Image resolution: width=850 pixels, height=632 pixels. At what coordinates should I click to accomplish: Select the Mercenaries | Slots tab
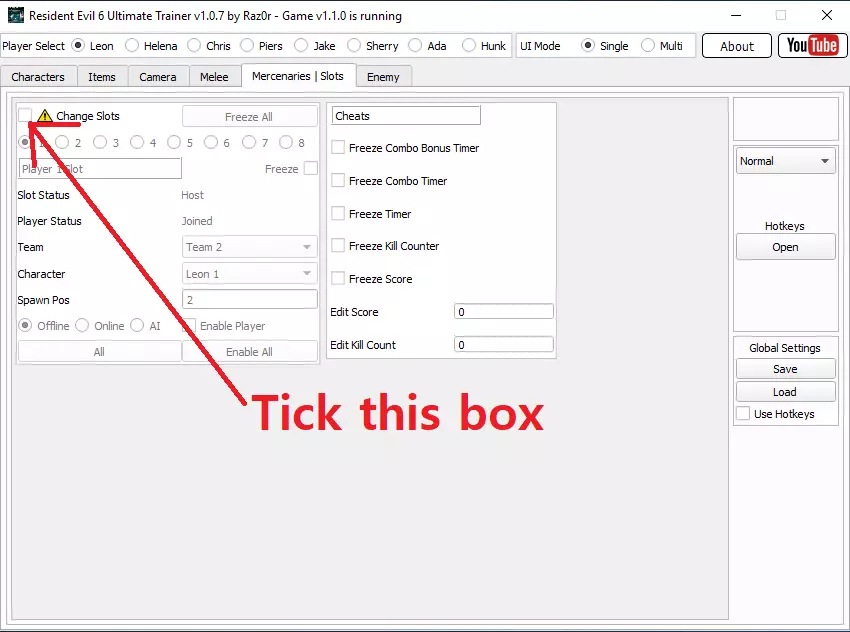[298, 76]
